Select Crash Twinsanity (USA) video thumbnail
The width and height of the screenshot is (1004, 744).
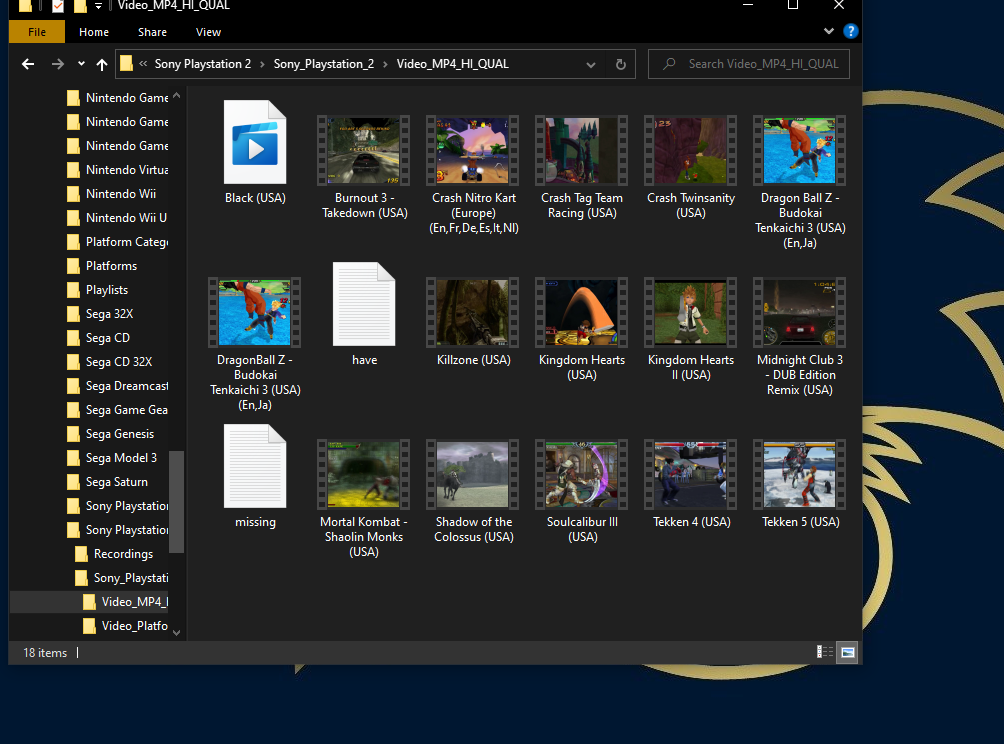(690, 150)
